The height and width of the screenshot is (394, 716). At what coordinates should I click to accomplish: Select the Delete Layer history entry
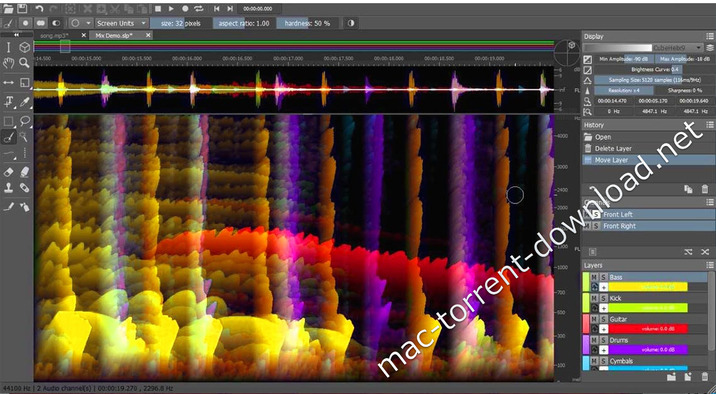tap(648, 148)
